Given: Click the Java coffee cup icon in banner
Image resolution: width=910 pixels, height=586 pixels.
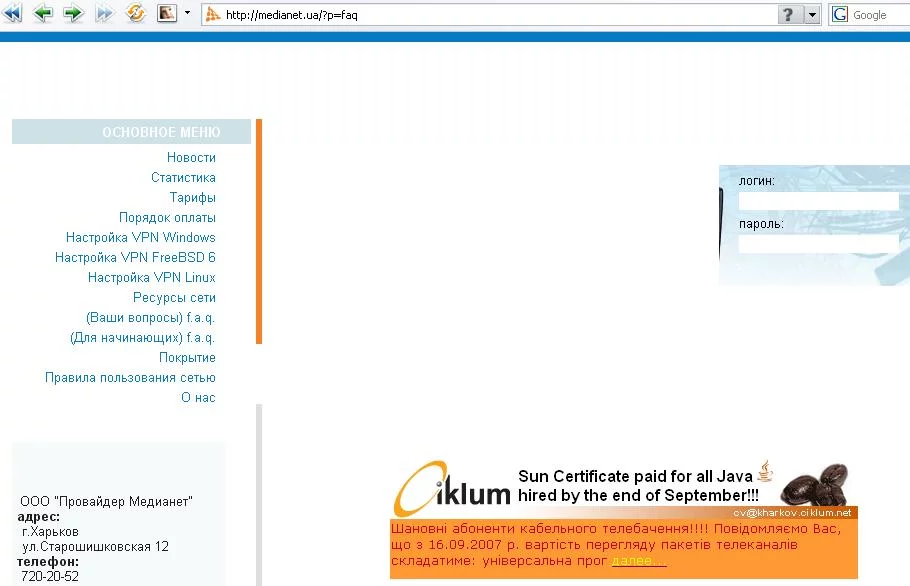Looking at the screenshot, I should 765,471.
